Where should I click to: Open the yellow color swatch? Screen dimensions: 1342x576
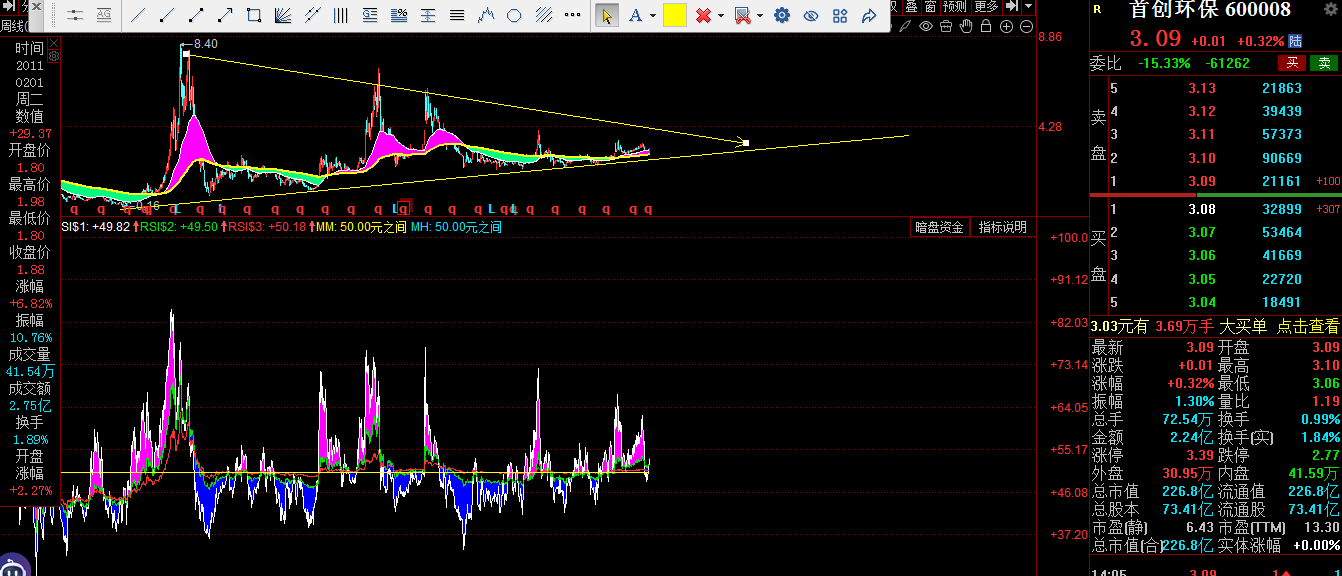tap(674, 15)
